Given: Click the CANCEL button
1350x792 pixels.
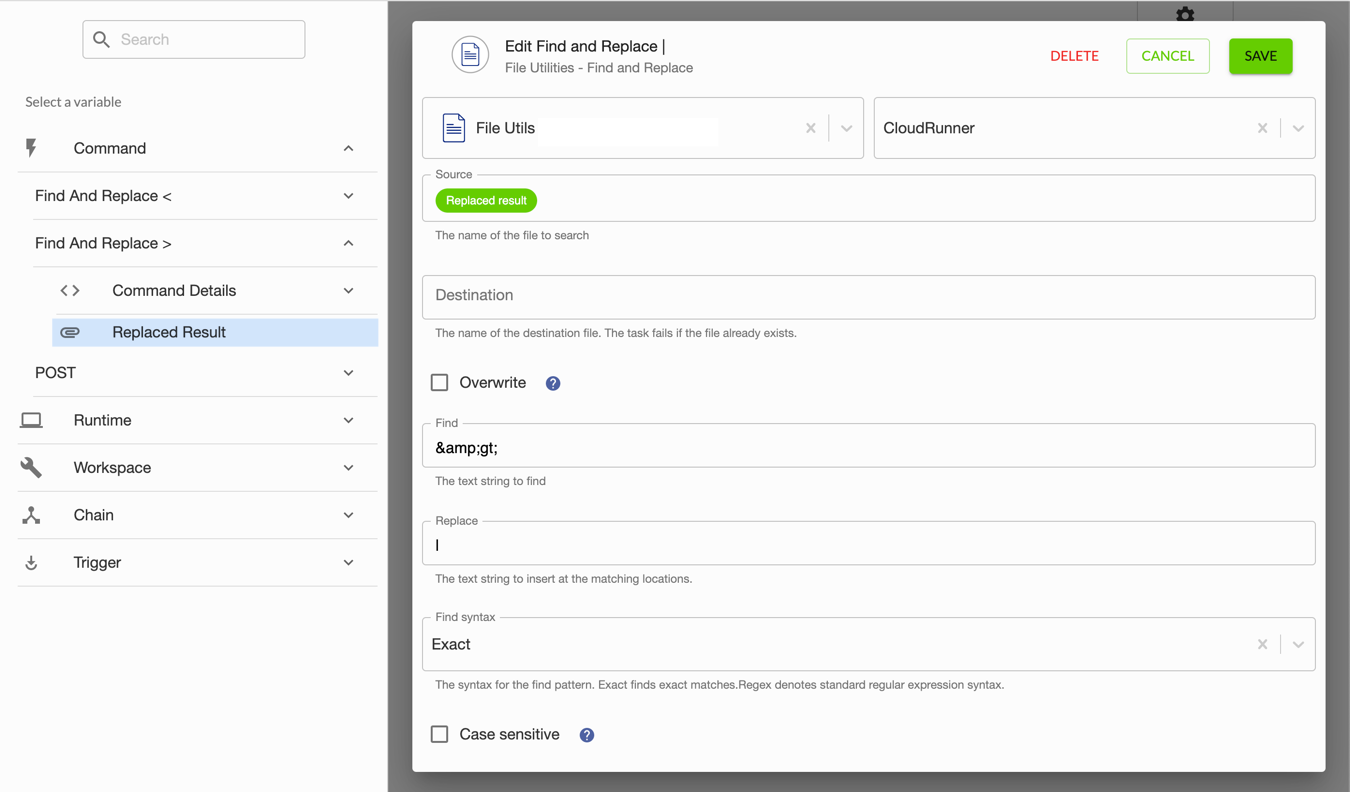Looking at the screenshot, I should point(1167,56).
